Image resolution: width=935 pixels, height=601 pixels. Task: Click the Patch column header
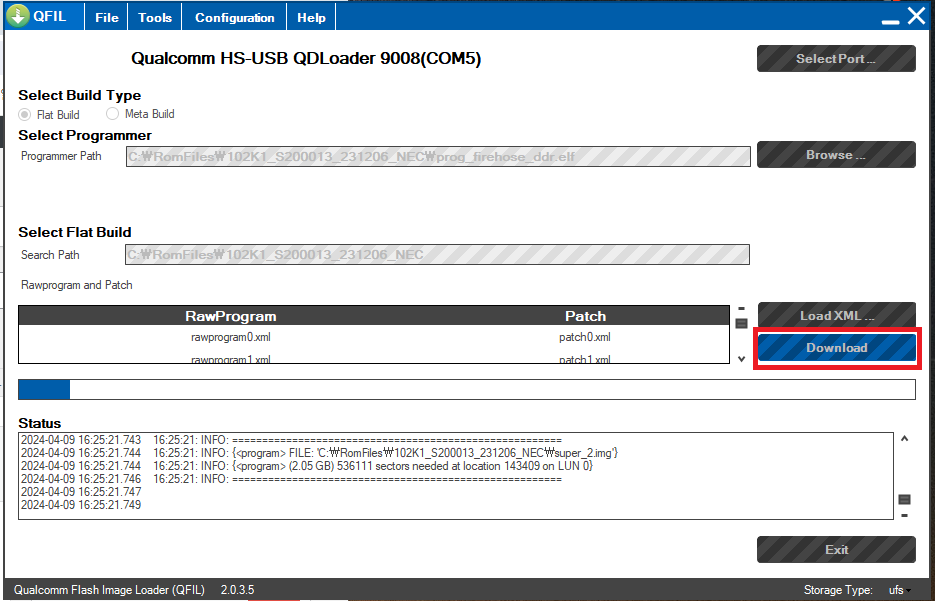pos(585,316)
